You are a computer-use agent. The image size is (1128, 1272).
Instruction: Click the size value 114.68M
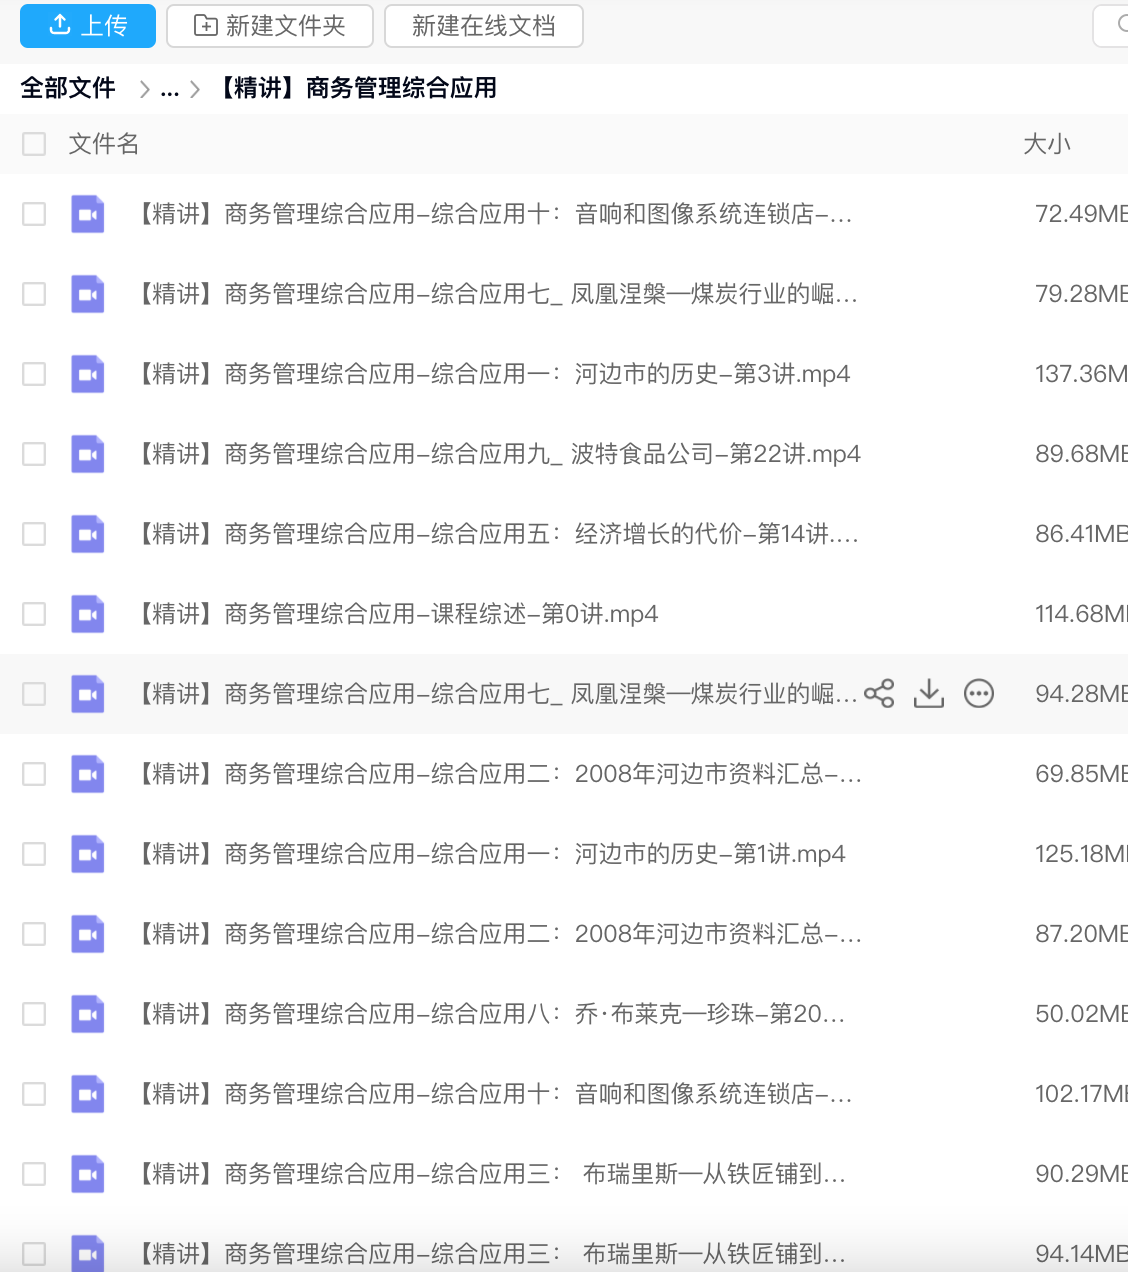(x=1081, y=614)
